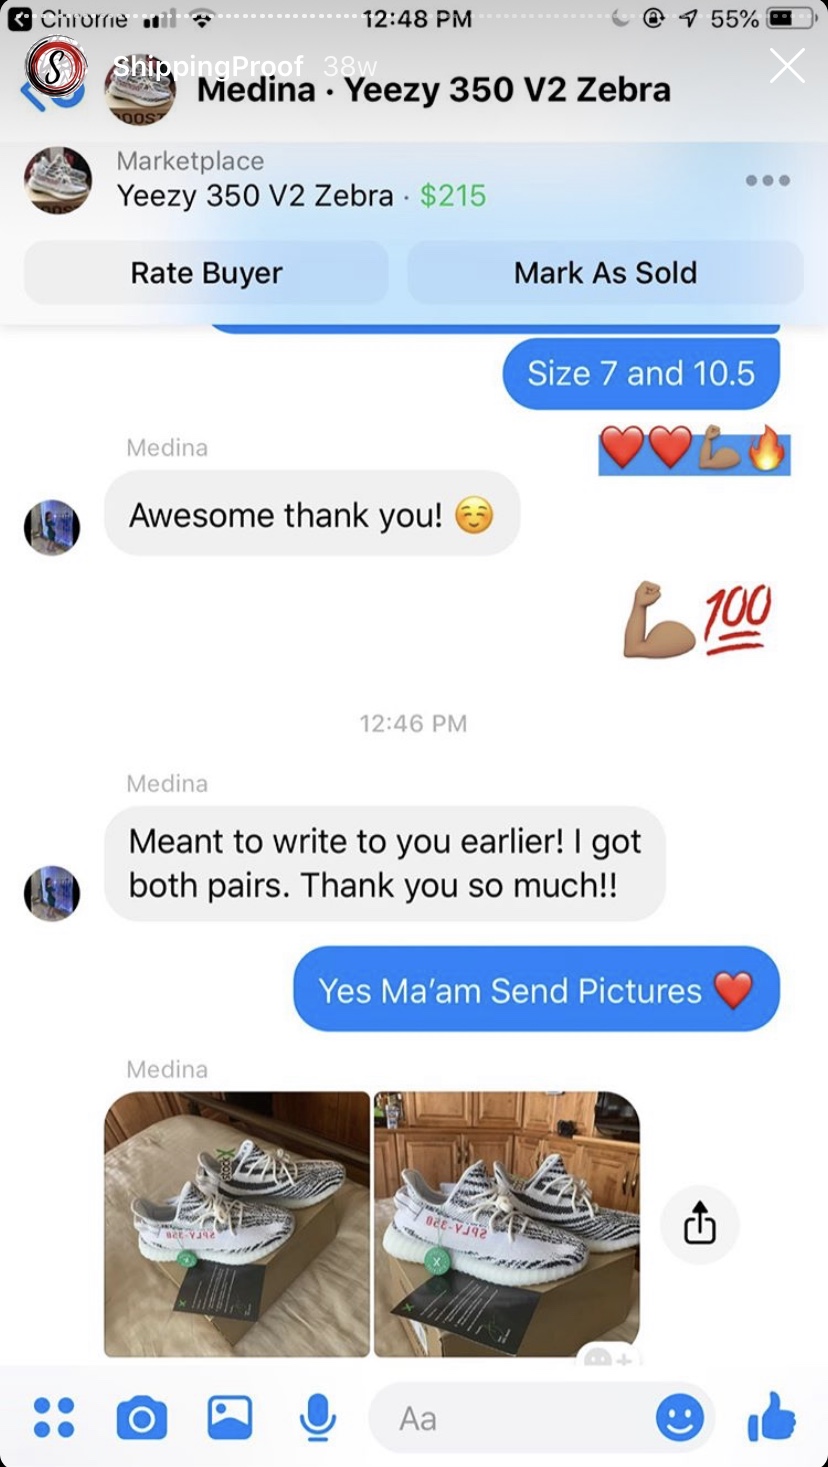The width and height of the screenshot is (828, 1467).
Task: Open the right Yeezy photo in kitchen
Action: [x=507, y=1224]
